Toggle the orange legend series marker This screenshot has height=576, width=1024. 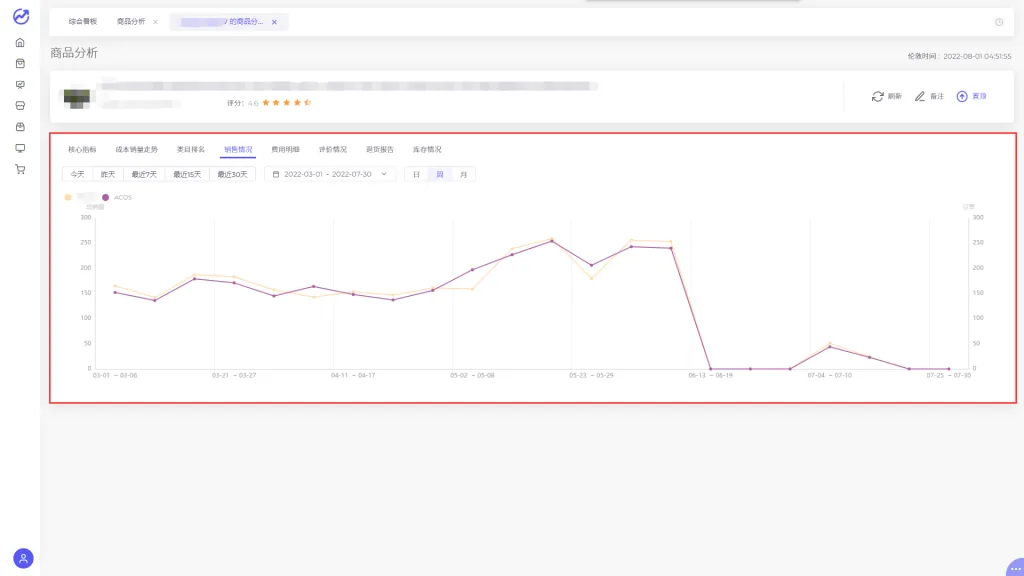(x=68, y=197)
